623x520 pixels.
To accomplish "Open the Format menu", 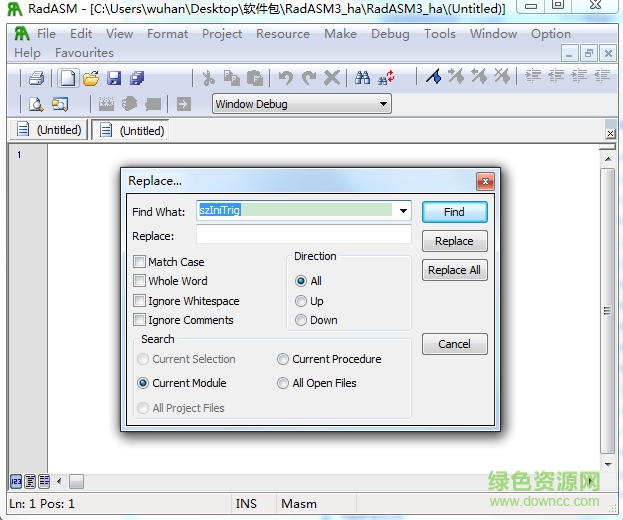I will pyautogui.click(x=167, y=34).
